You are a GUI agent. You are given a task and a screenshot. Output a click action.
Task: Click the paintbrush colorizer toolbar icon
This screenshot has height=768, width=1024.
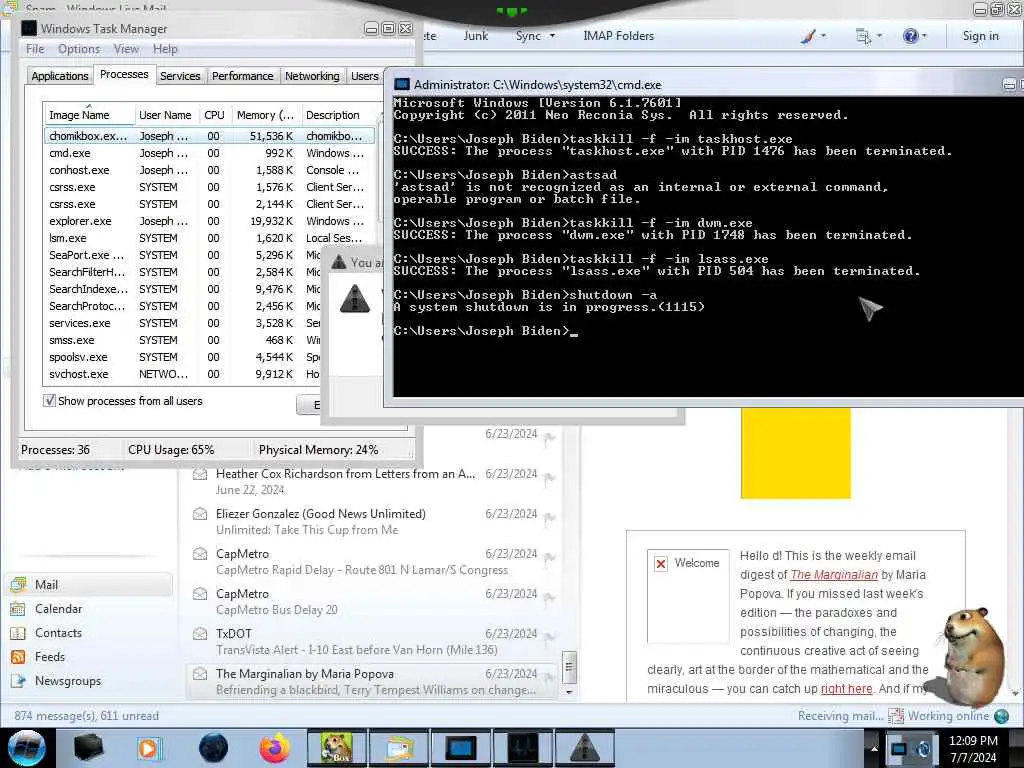click(x=808, y=36)
